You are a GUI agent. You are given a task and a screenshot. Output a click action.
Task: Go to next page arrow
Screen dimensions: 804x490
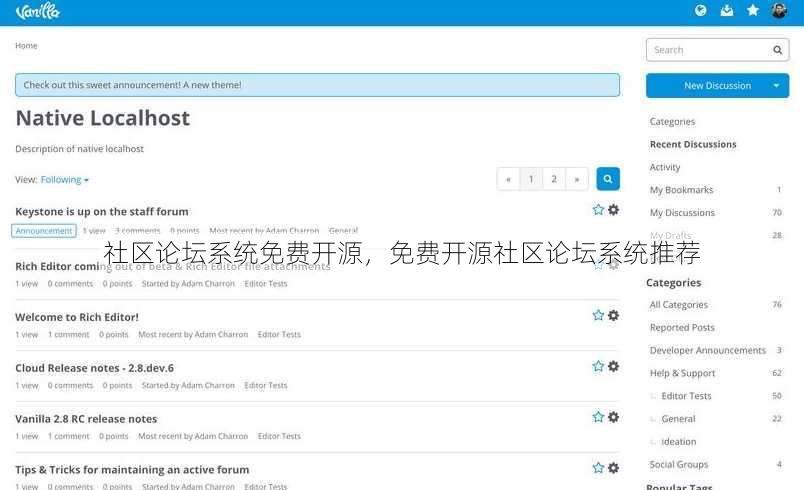pyautogui.click(x=577, y=179)
